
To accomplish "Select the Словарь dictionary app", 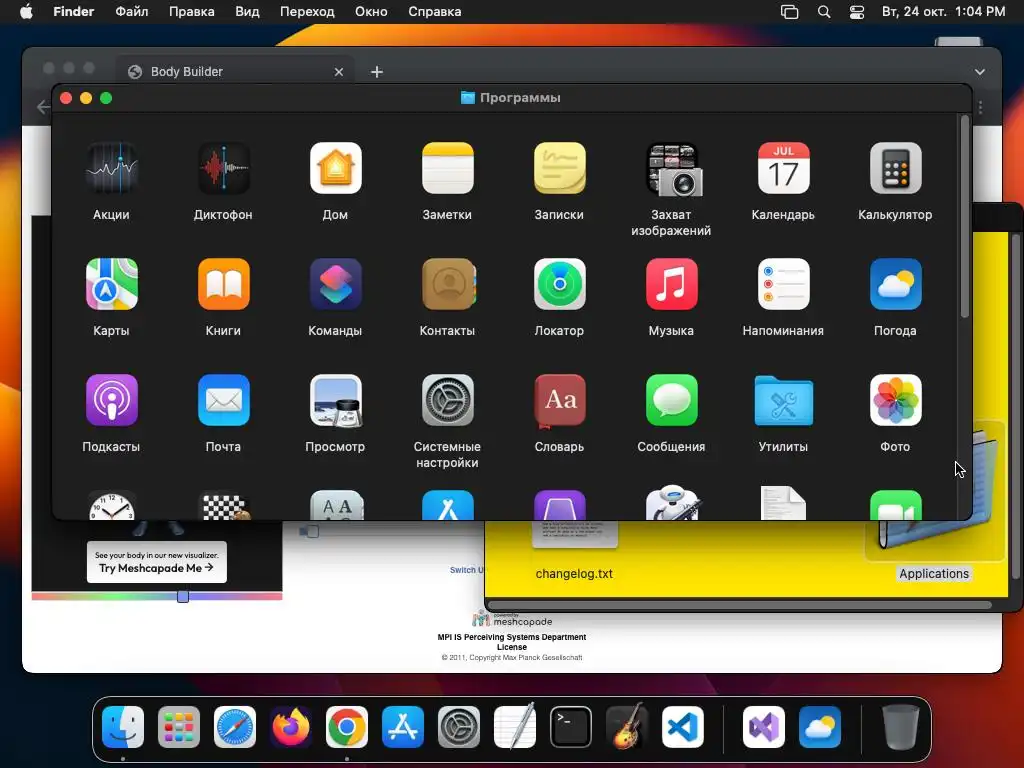I will point(560,400).
